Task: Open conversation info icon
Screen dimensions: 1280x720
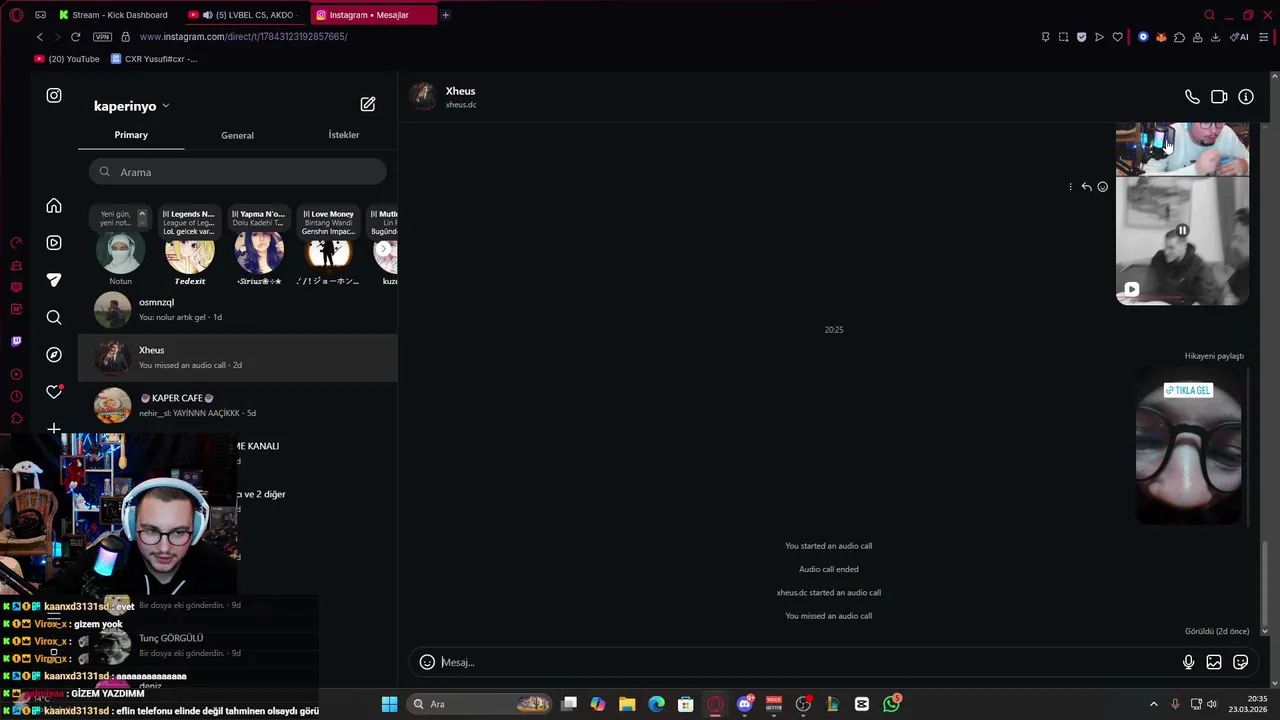Action: click(x=1246, y=97)
